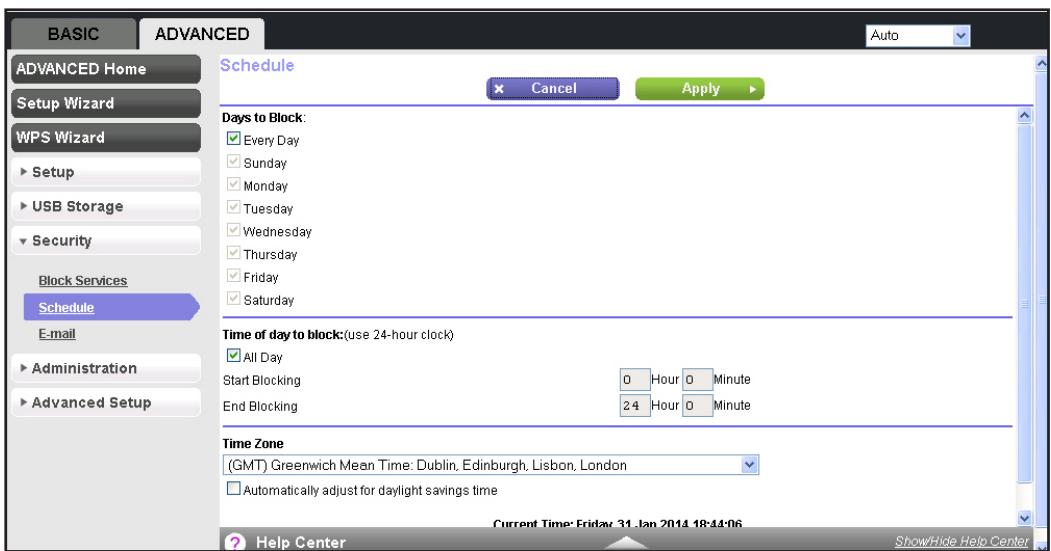Uncheck the All Day checkbox
The width and height of the screenshot is (1051, 551).
pyautogui.click(x=233, y=356)
